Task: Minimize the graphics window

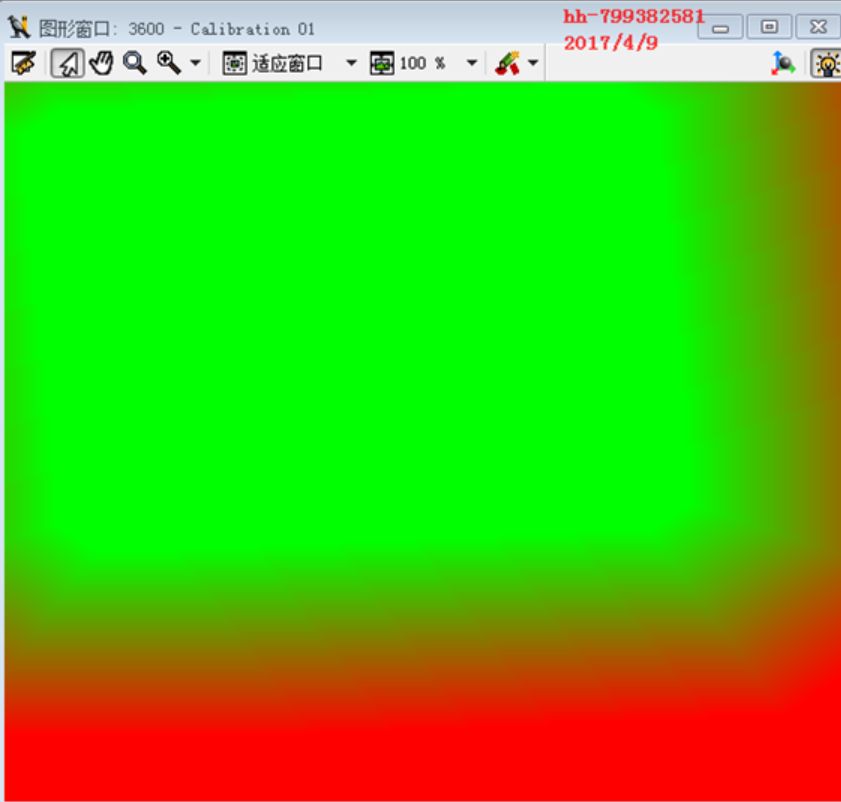Action: [x=720, y=27]
